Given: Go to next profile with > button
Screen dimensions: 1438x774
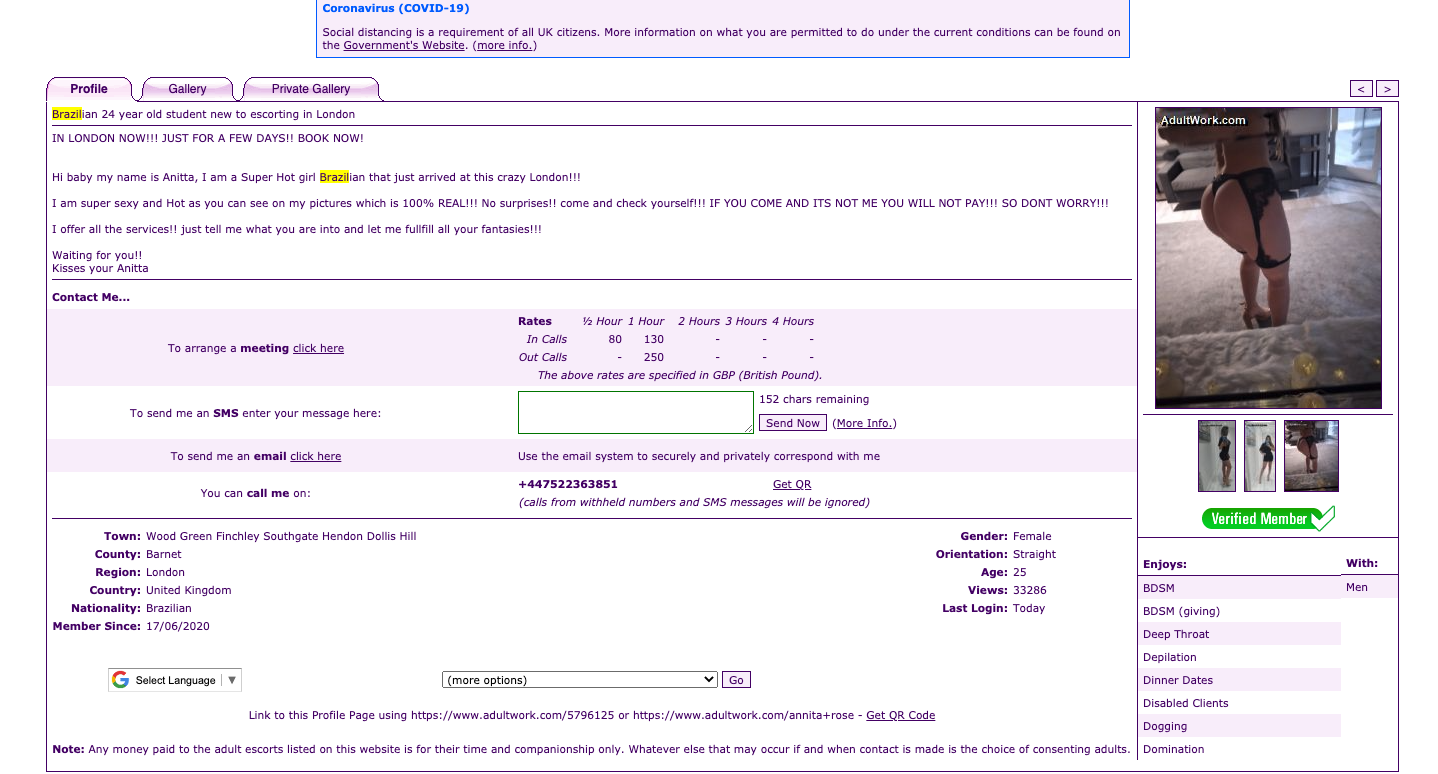Looking at the screenshot, I should (x=1387, y=89).
